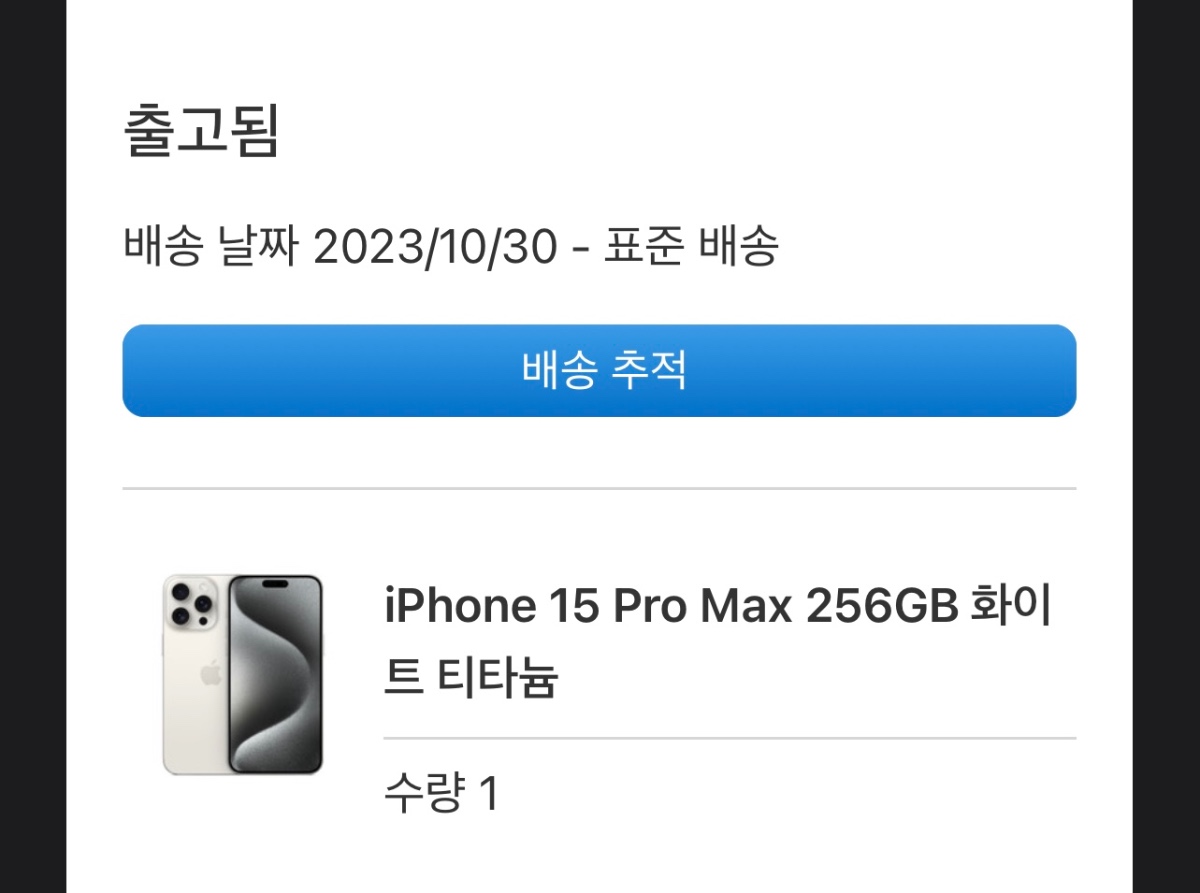Viewport: 1200px width, 893px height.
Task: Tap the 배송 추적 tracking button
Action: 599,370
